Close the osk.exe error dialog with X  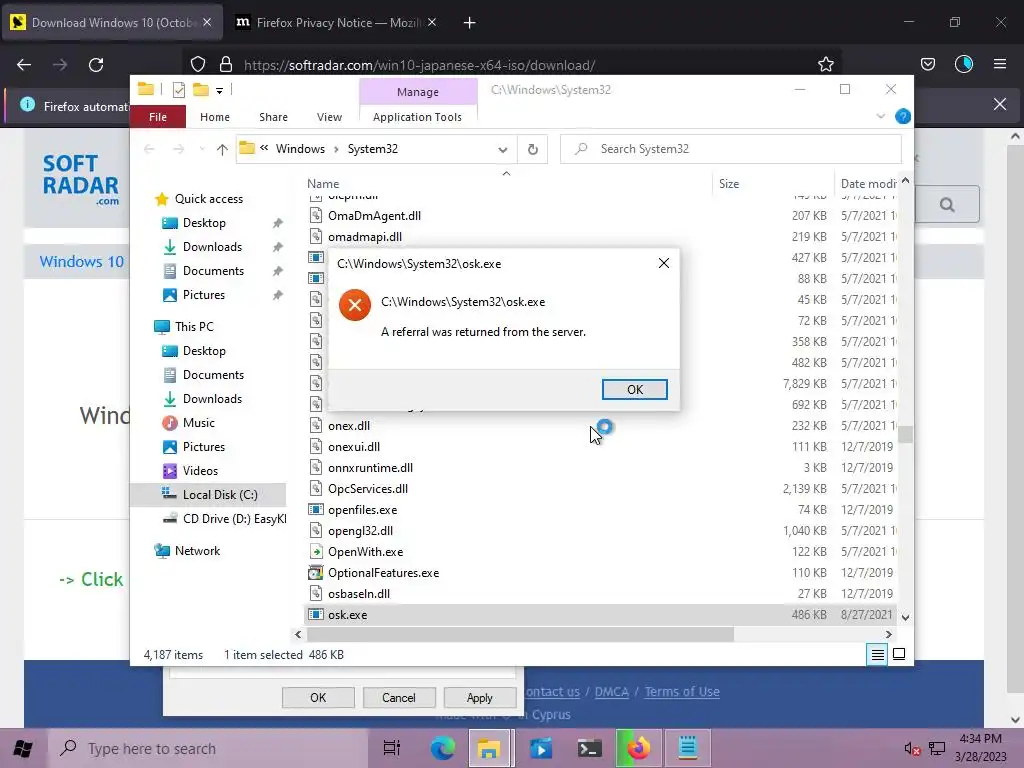pyautogui.click(x=664, y=263)
